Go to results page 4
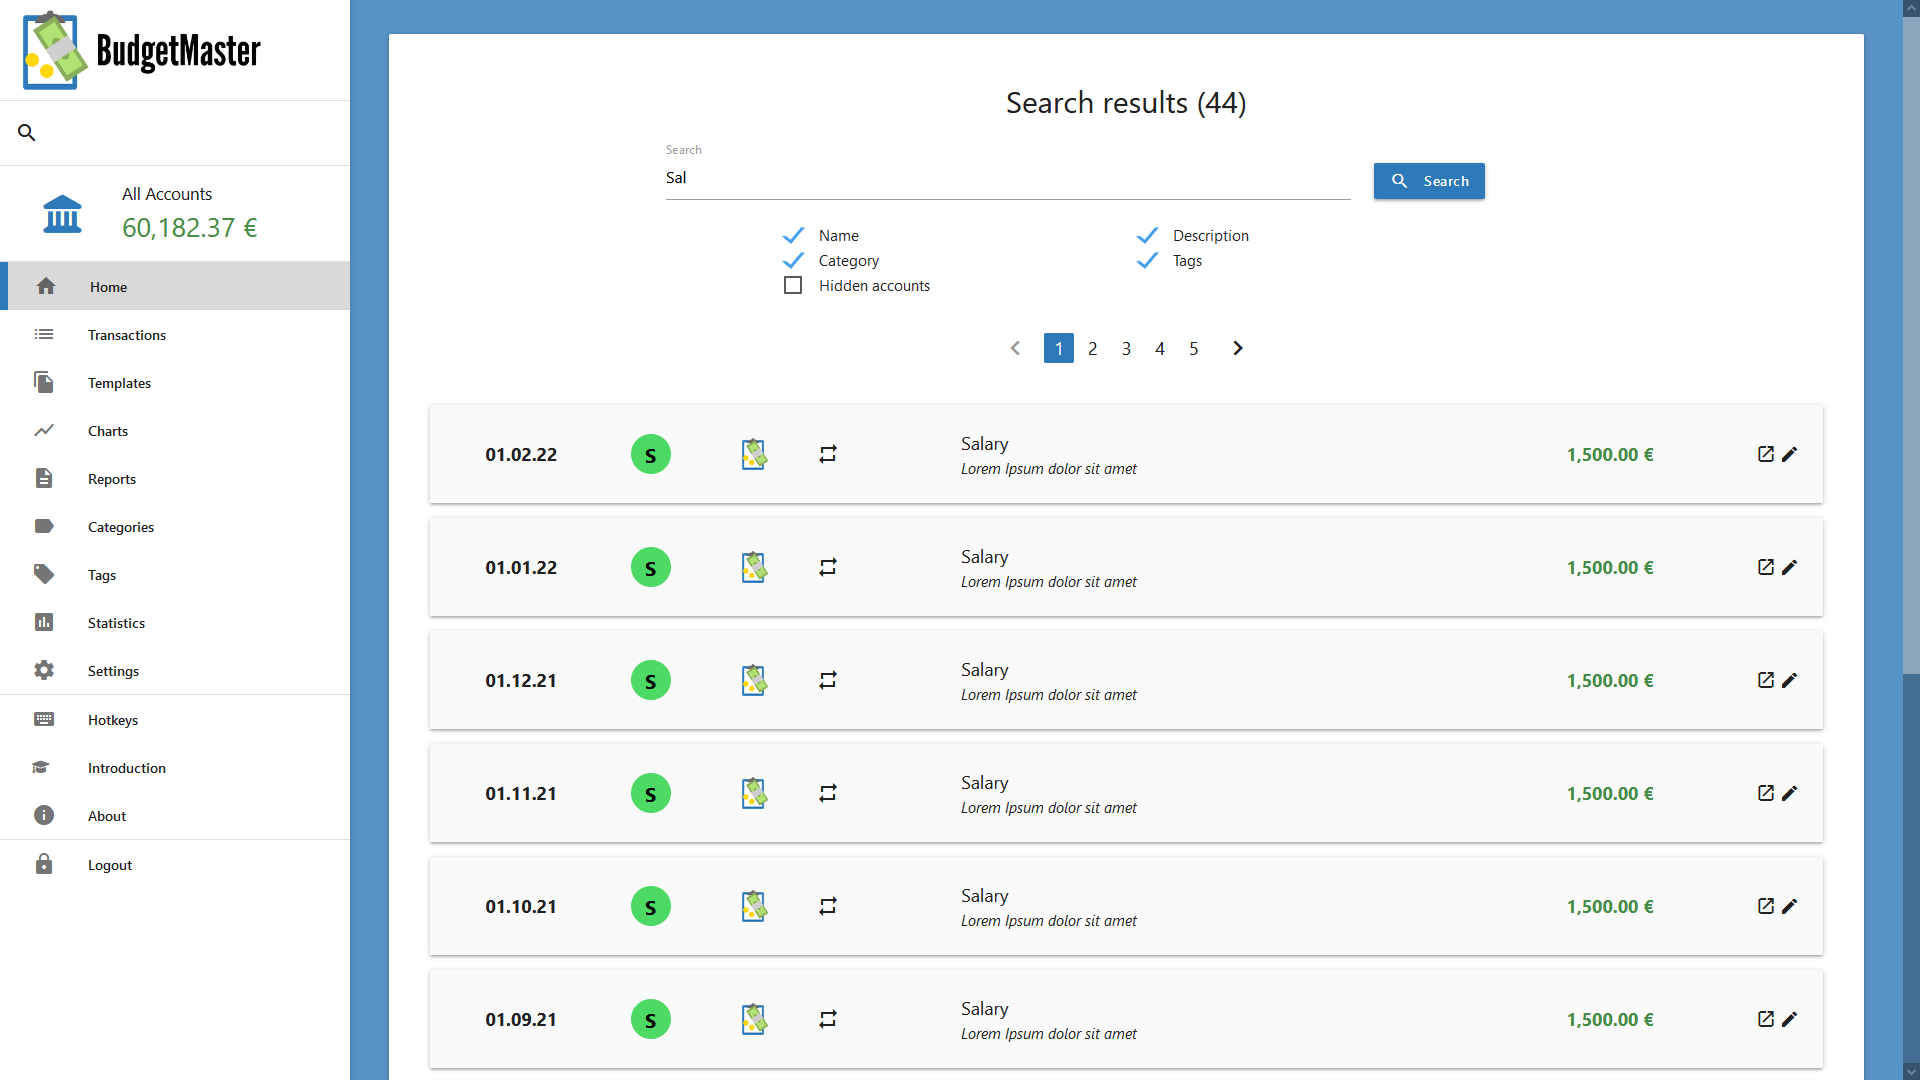This screenshot has height=1080, width=1920. pyautogui.click(x=1160, y=348)
